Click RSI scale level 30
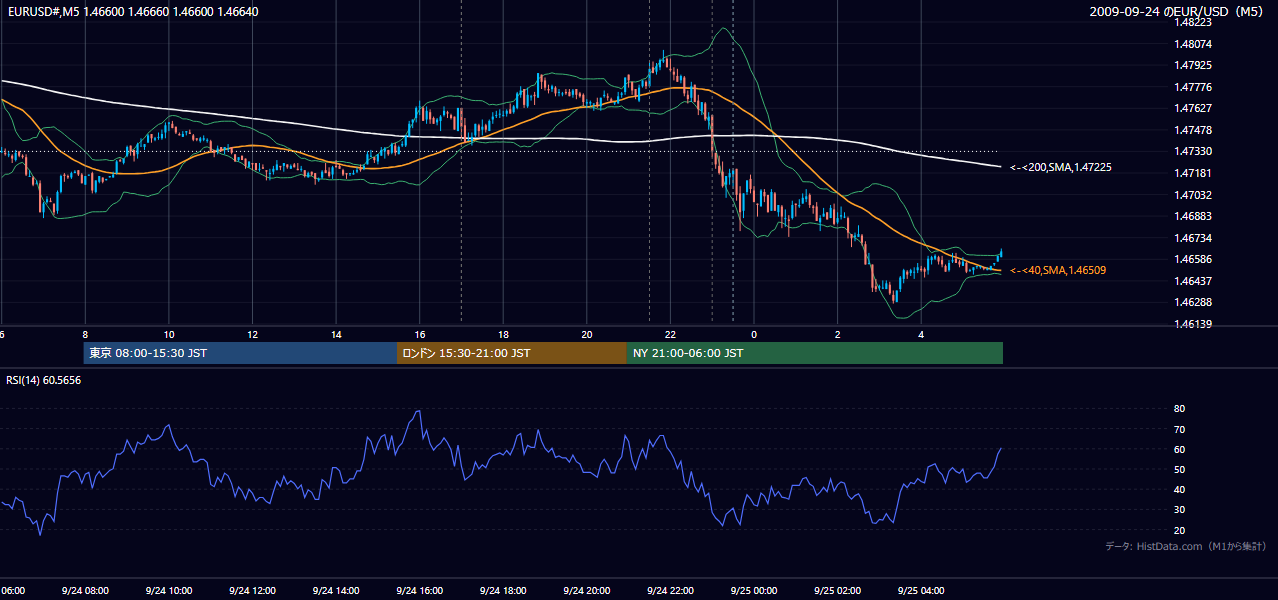1278x600 pixels. [1179, 510]
